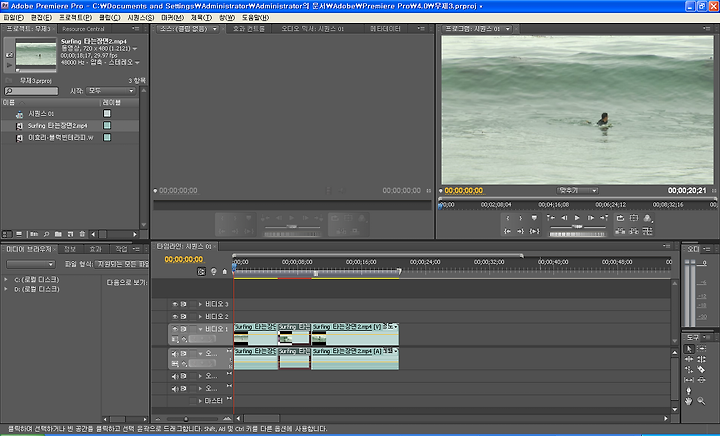Image resolution: width=720 pixels, height=436 pixels.
Task: Switch to the 메타데이터 tab
Action: tap(385, 28)
